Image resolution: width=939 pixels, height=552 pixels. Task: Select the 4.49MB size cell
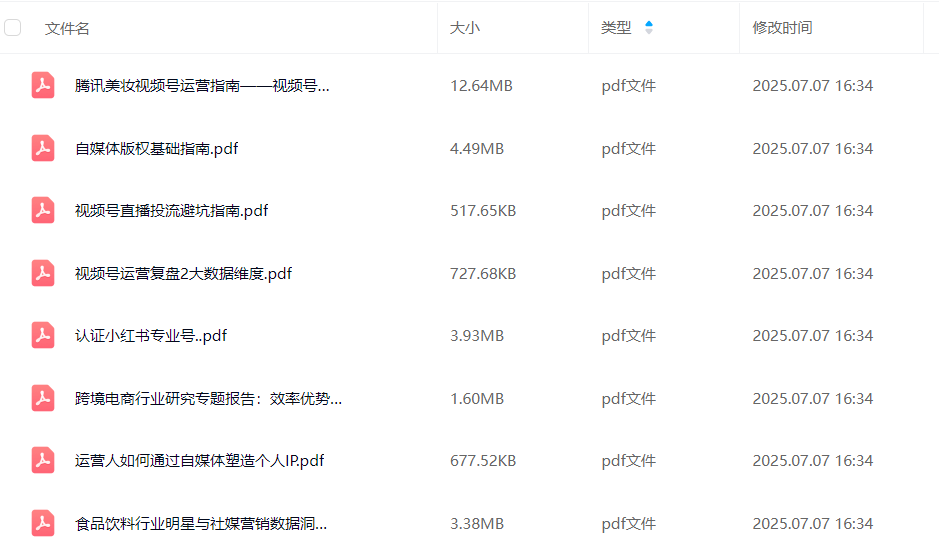477,149
